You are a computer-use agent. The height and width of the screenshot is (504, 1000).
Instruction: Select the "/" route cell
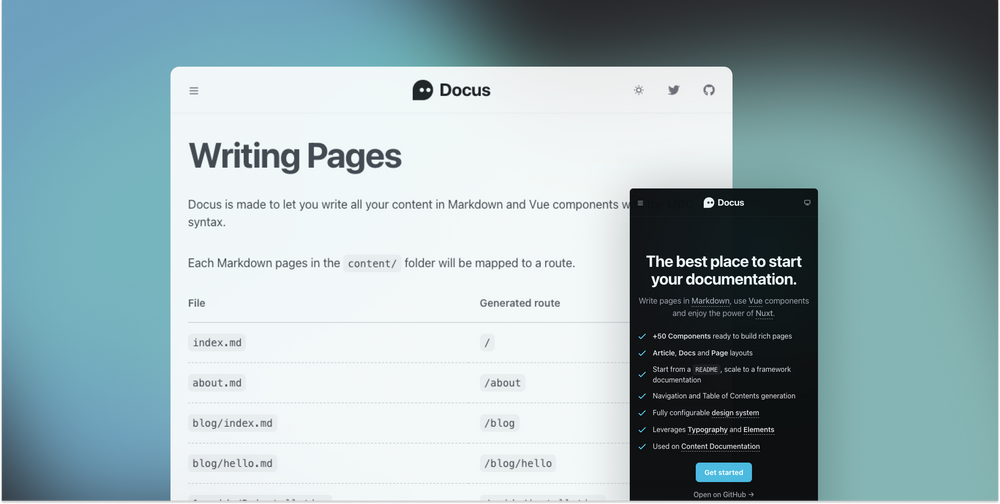[x=487, y=343]
